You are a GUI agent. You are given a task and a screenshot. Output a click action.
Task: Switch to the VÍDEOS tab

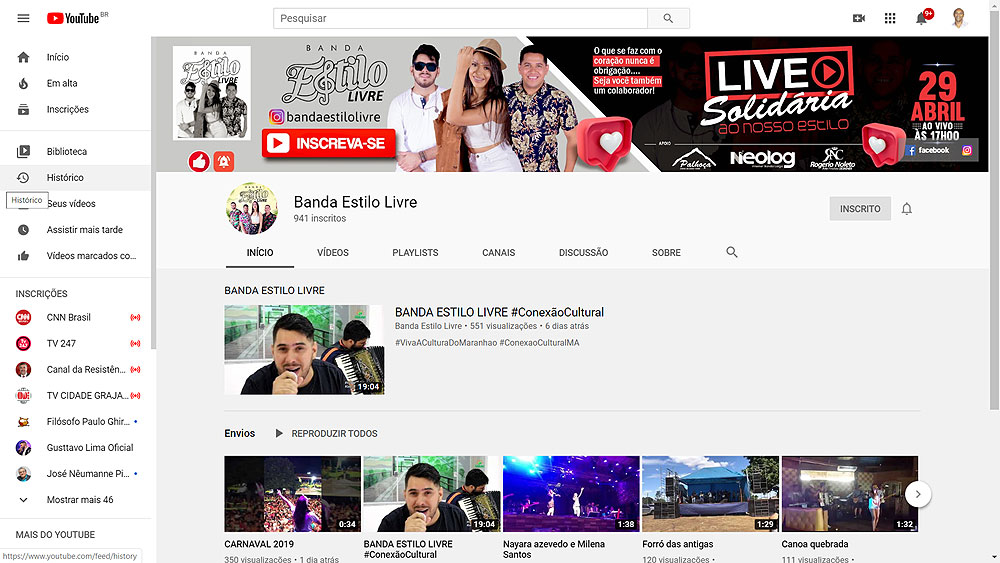[333, 252]
